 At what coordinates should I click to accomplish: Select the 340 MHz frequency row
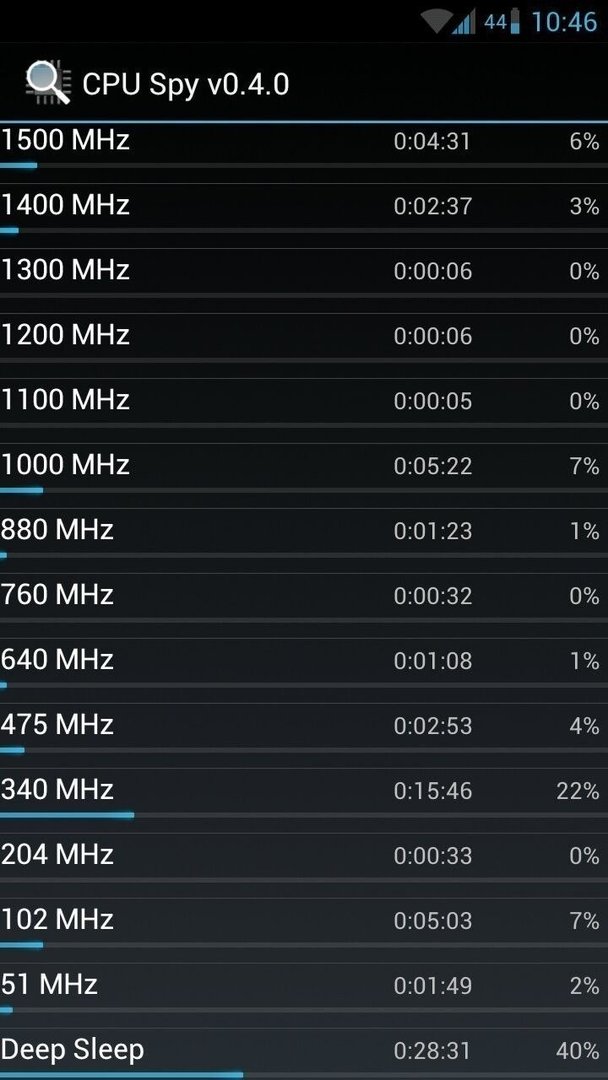pyautogui.click(x=304, y=795)
